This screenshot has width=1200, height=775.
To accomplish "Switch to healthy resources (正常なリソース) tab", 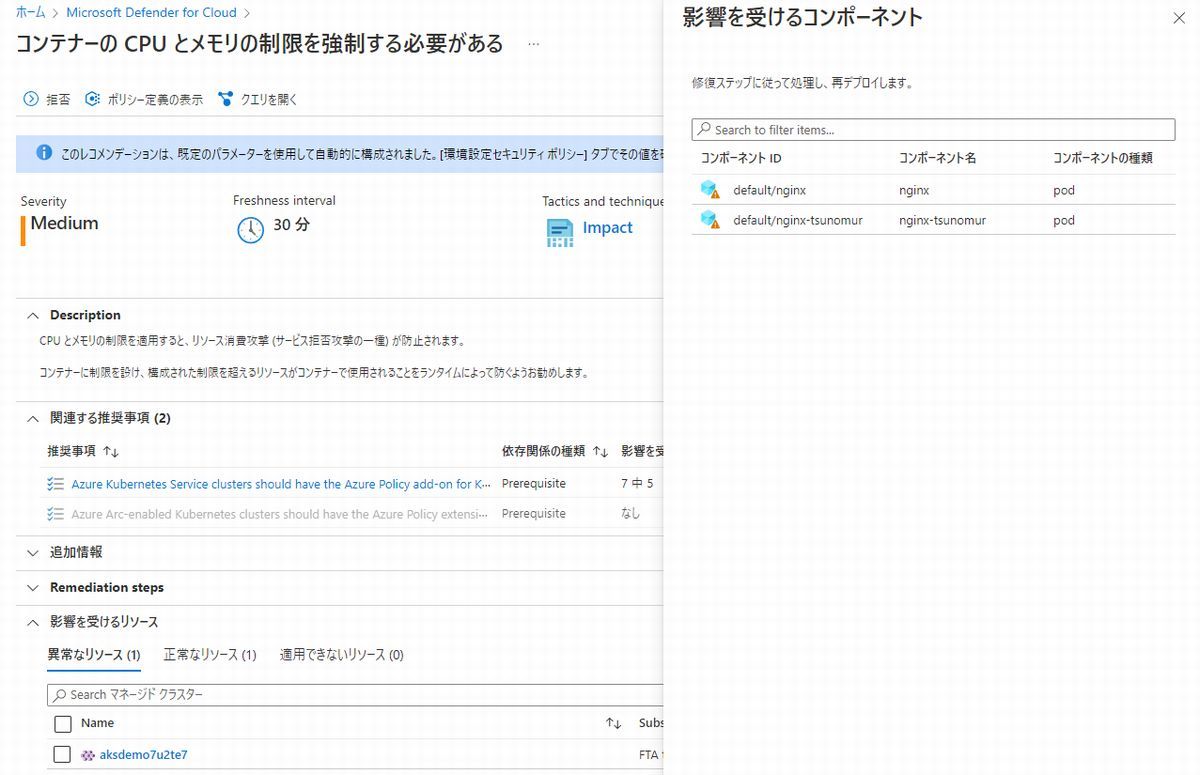I will click(x=210, y=655).
